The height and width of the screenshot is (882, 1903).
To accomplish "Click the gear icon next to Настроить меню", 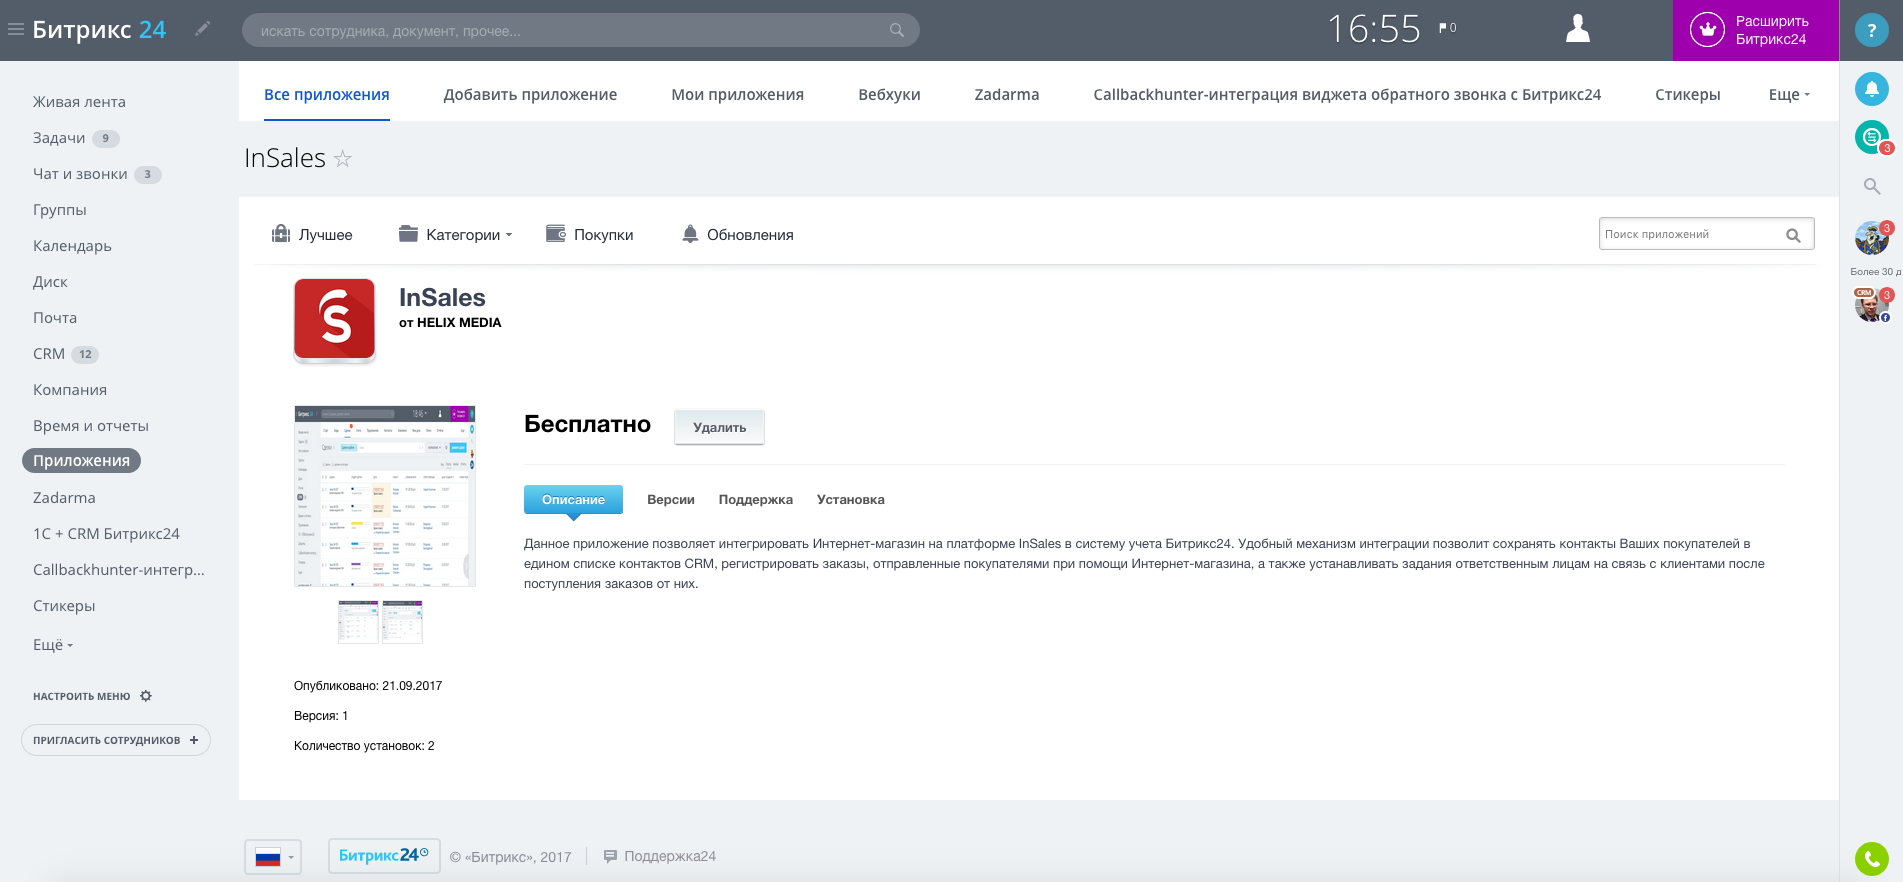I will tap(146, 696).
